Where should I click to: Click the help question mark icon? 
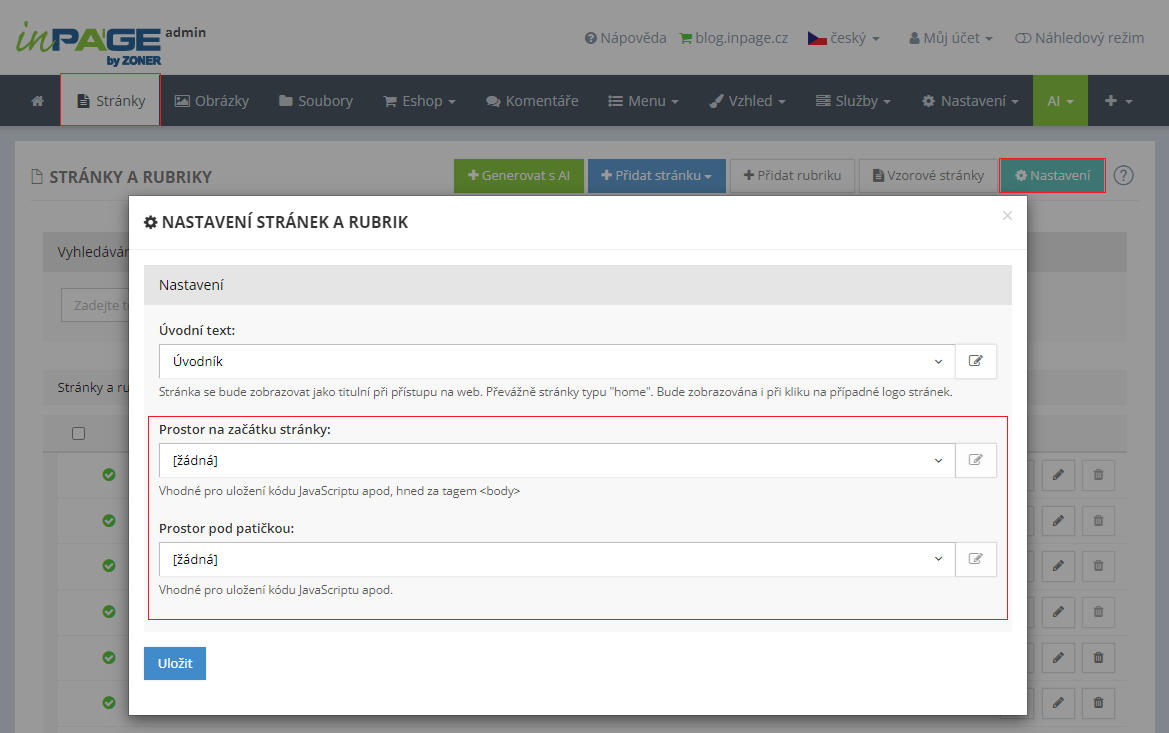click(x=1124, y=176)
